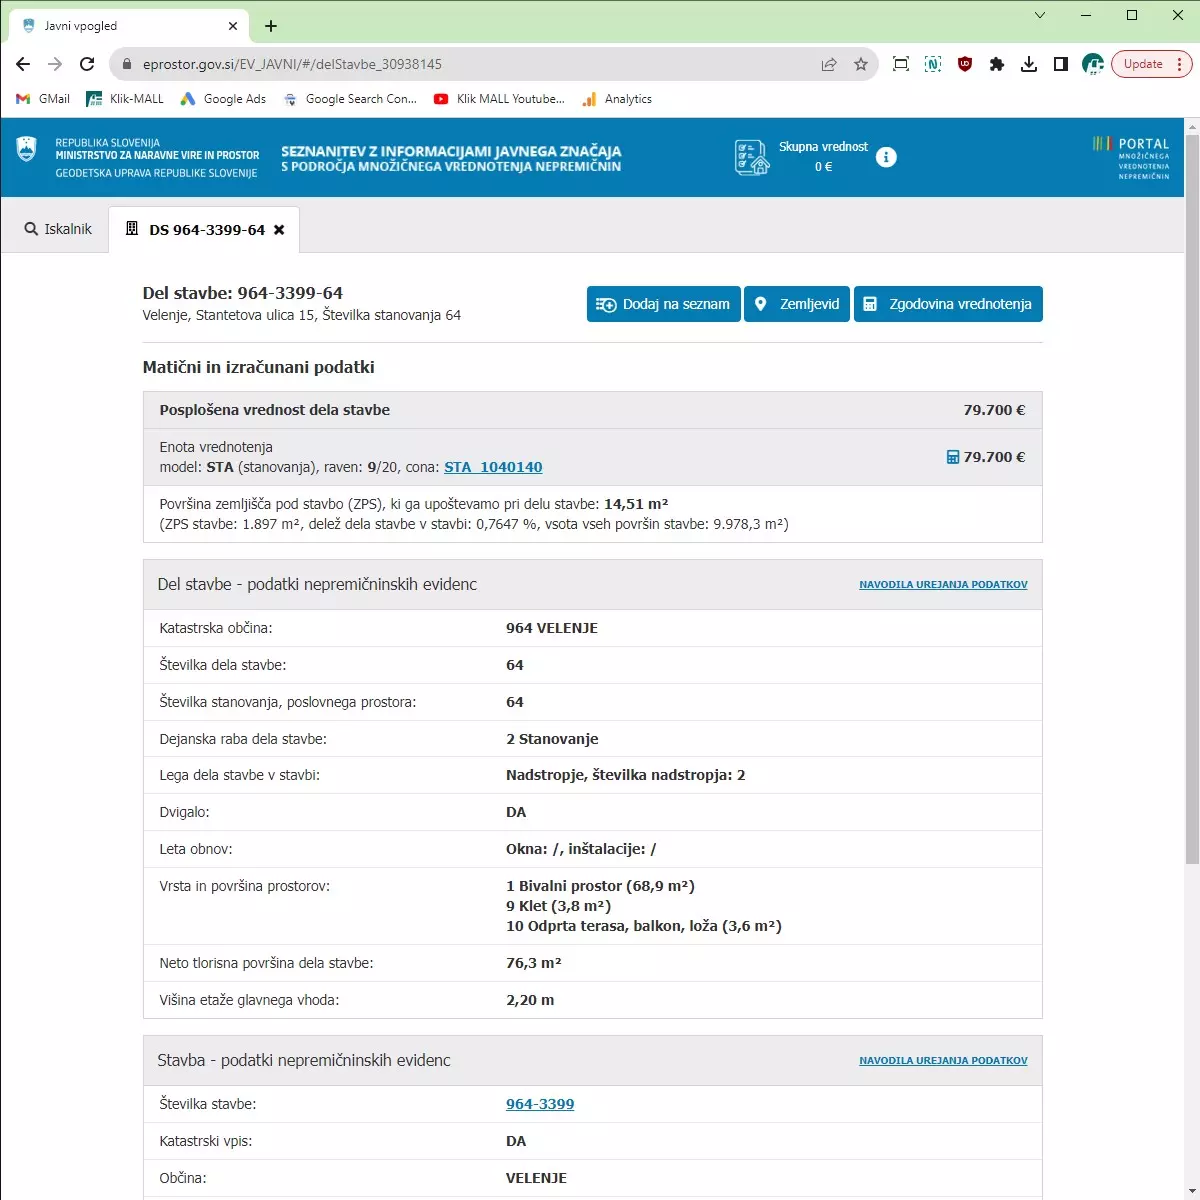This screenshot has height=1200, width=1200.
Task: Open the browser downloads icon
Action: [1029, 64]
